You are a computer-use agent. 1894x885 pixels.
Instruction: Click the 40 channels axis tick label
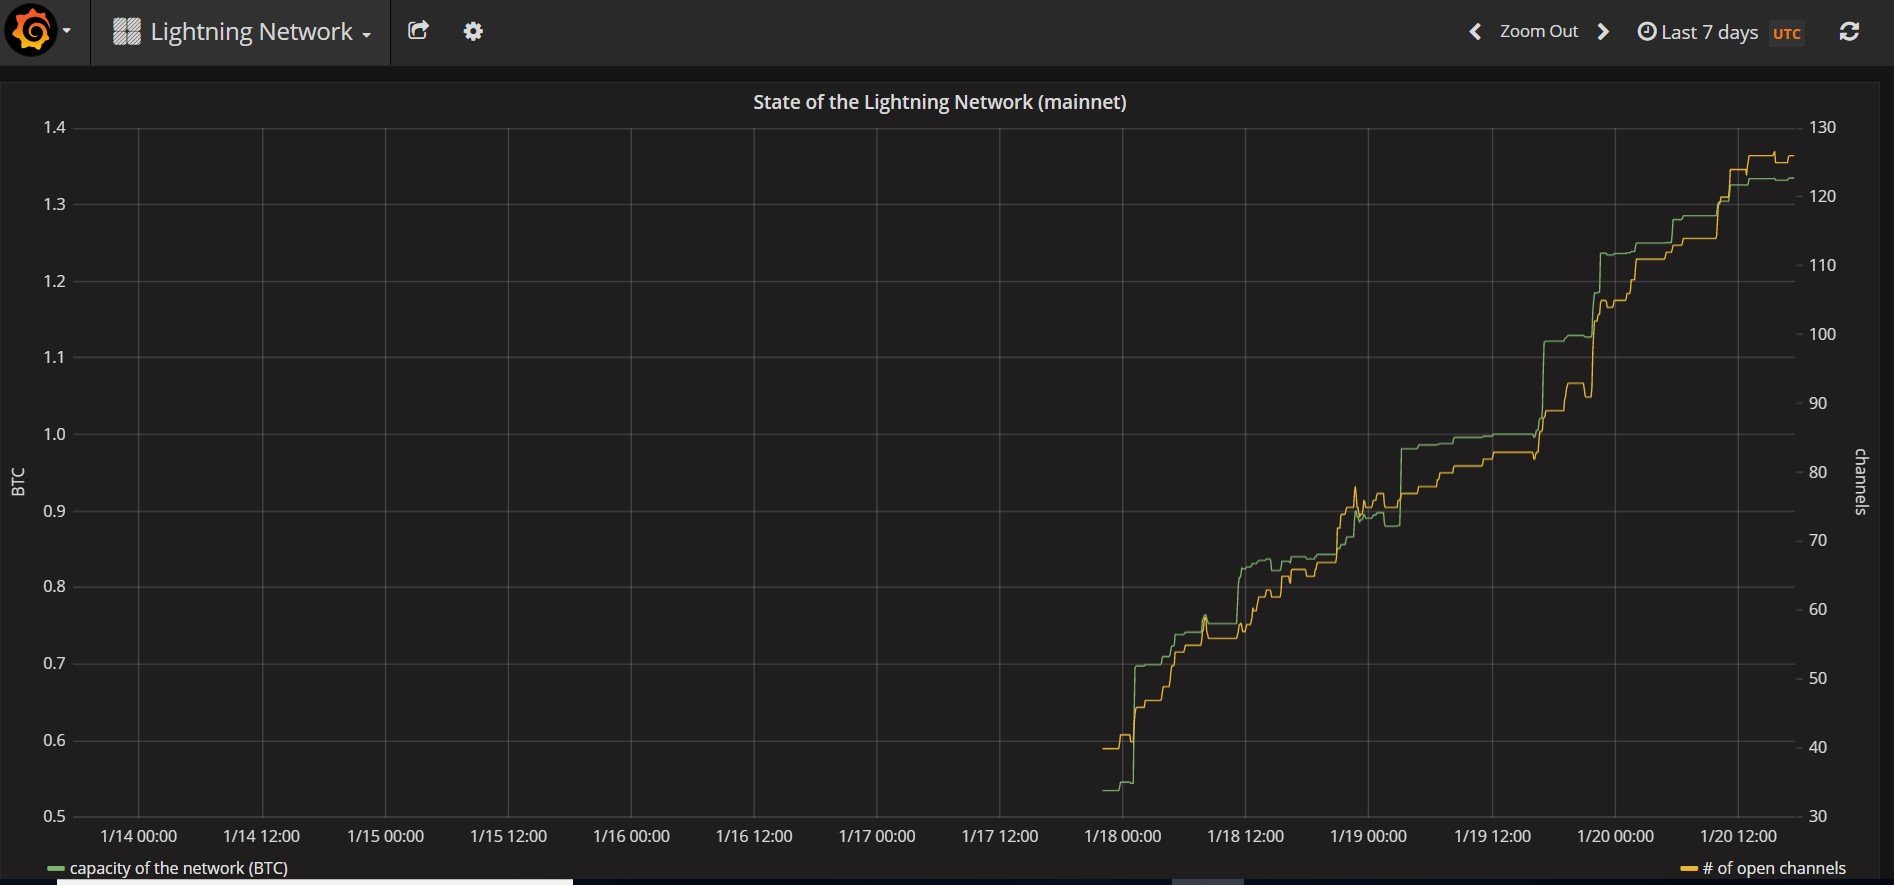tap(1818, 747)
